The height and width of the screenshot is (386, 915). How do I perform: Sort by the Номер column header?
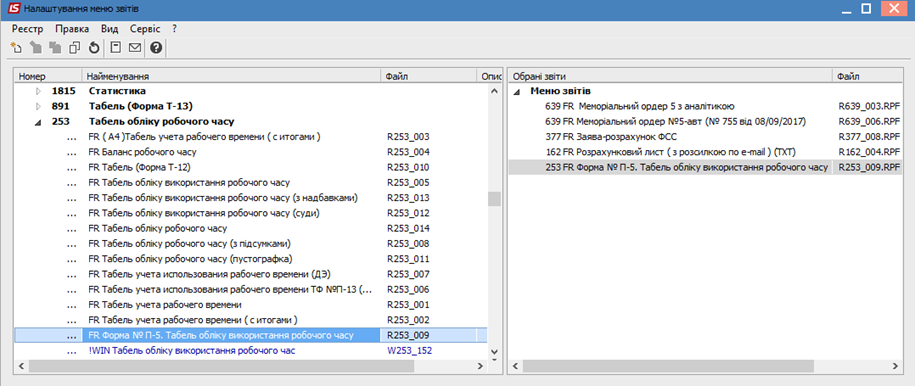coord(48,76)
